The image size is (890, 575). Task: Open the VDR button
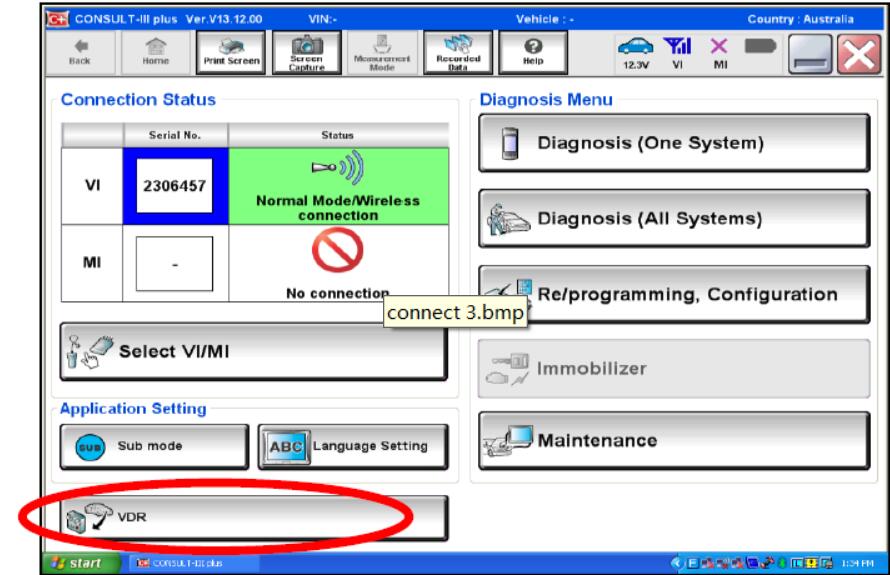tap(254, 517)
